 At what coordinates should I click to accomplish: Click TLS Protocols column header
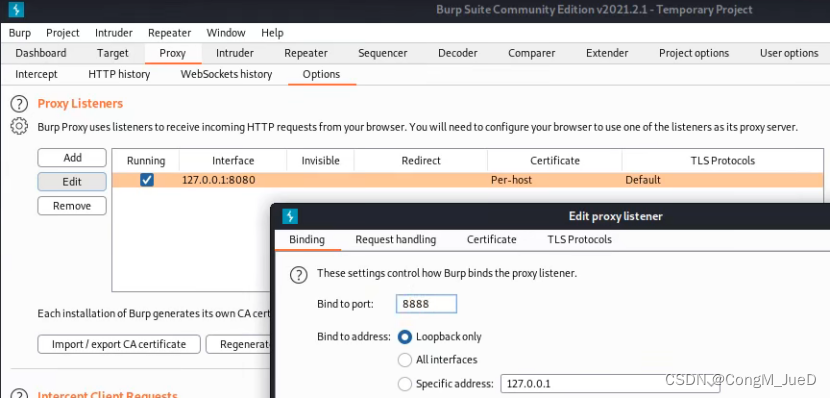tap(722, 161)
